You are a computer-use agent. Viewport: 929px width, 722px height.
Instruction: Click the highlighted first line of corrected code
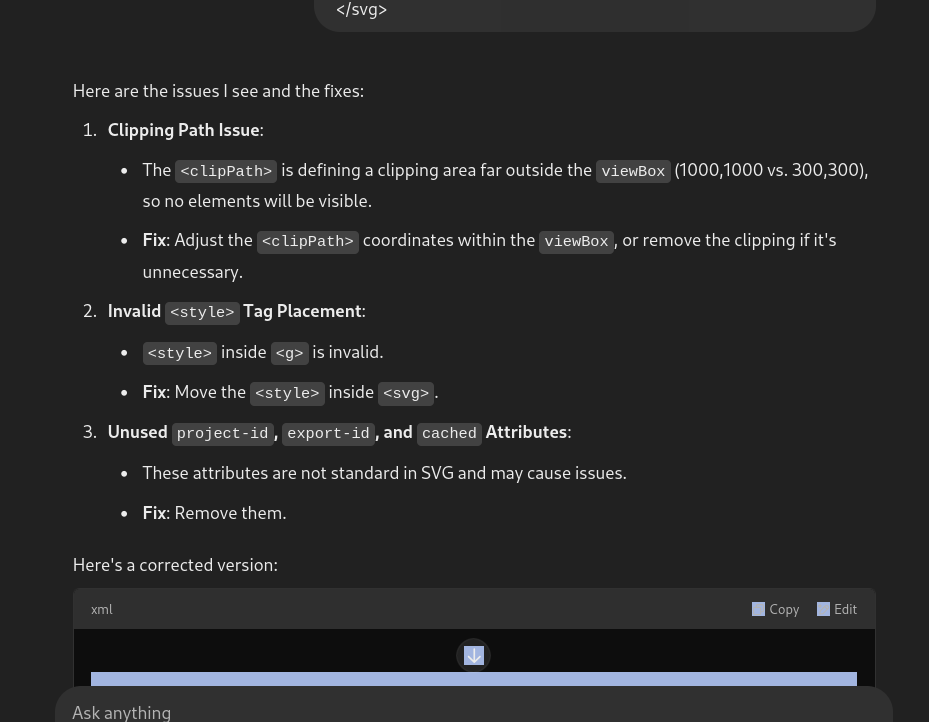[473, 679]
